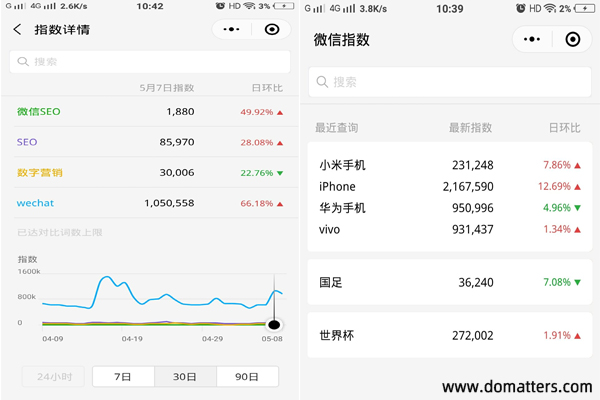Click the green down arrow beside 22.76%

[280, 173]
